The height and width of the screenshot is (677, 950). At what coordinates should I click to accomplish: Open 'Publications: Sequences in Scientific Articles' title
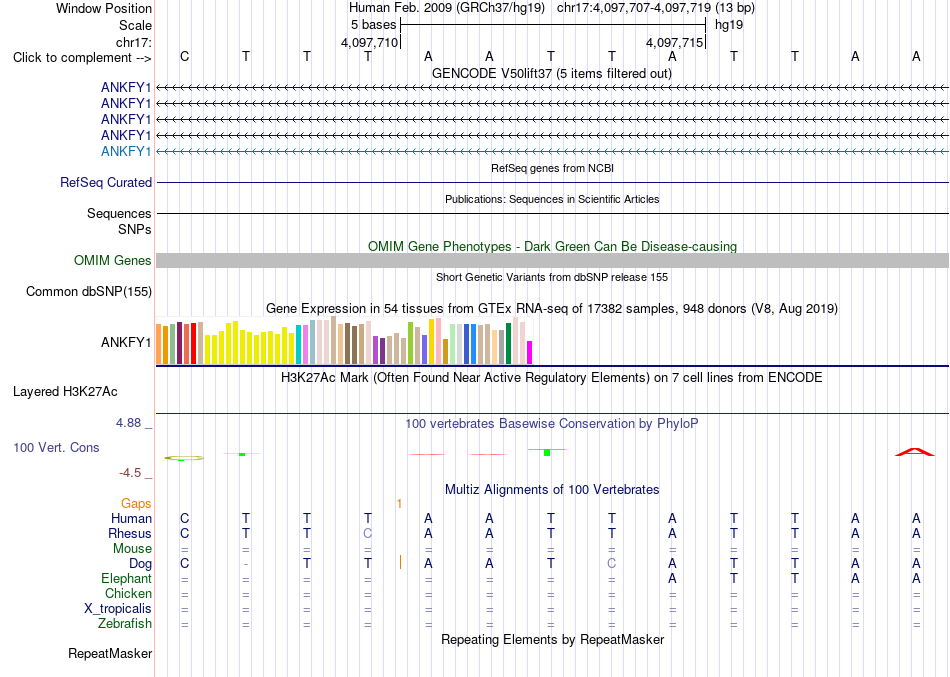(552, 199)
